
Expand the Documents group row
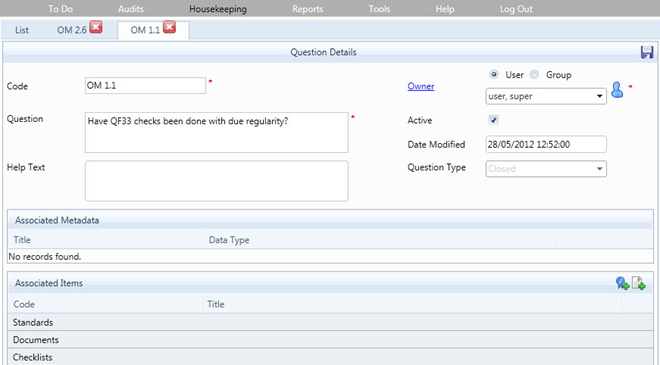[x=330, y=340]
